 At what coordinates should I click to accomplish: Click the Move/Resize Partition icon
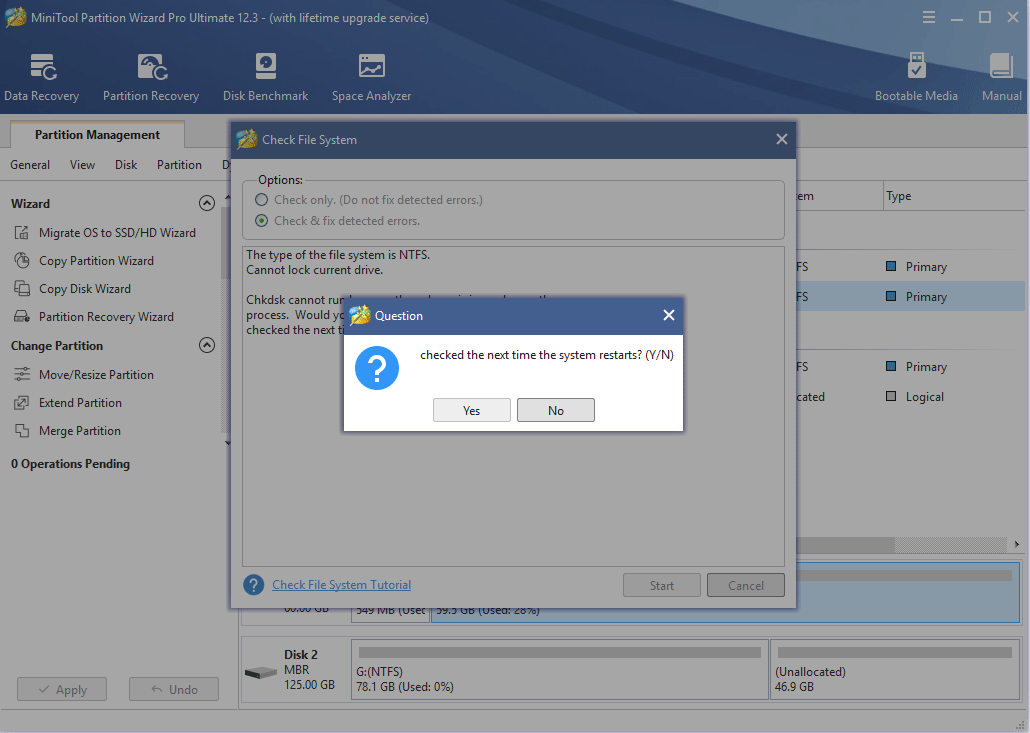point(22,374)
